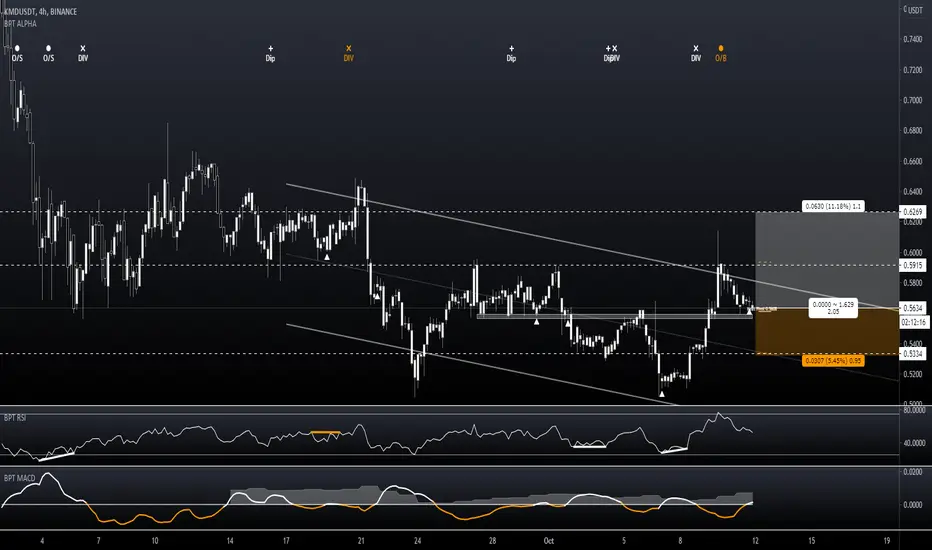Click the USDT currency label on price axis
The width and height of the screenshot is (932, 550).
point(915,10)
